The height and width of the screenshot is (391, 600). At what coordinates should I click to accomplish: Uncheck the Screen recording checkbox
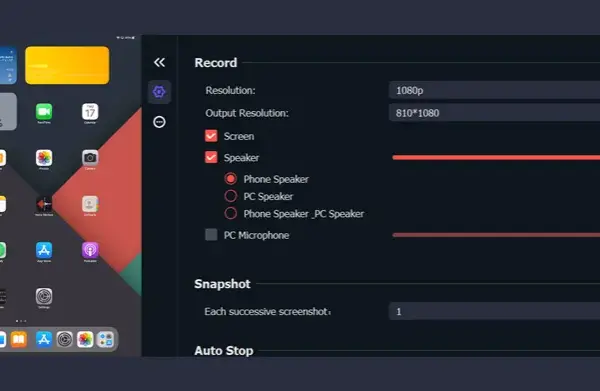click(x=211, y=136)
